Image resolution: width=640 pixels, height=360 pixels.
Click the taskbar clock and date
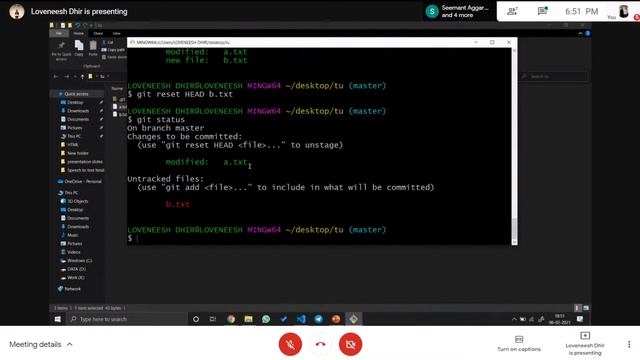coord(560,319)
